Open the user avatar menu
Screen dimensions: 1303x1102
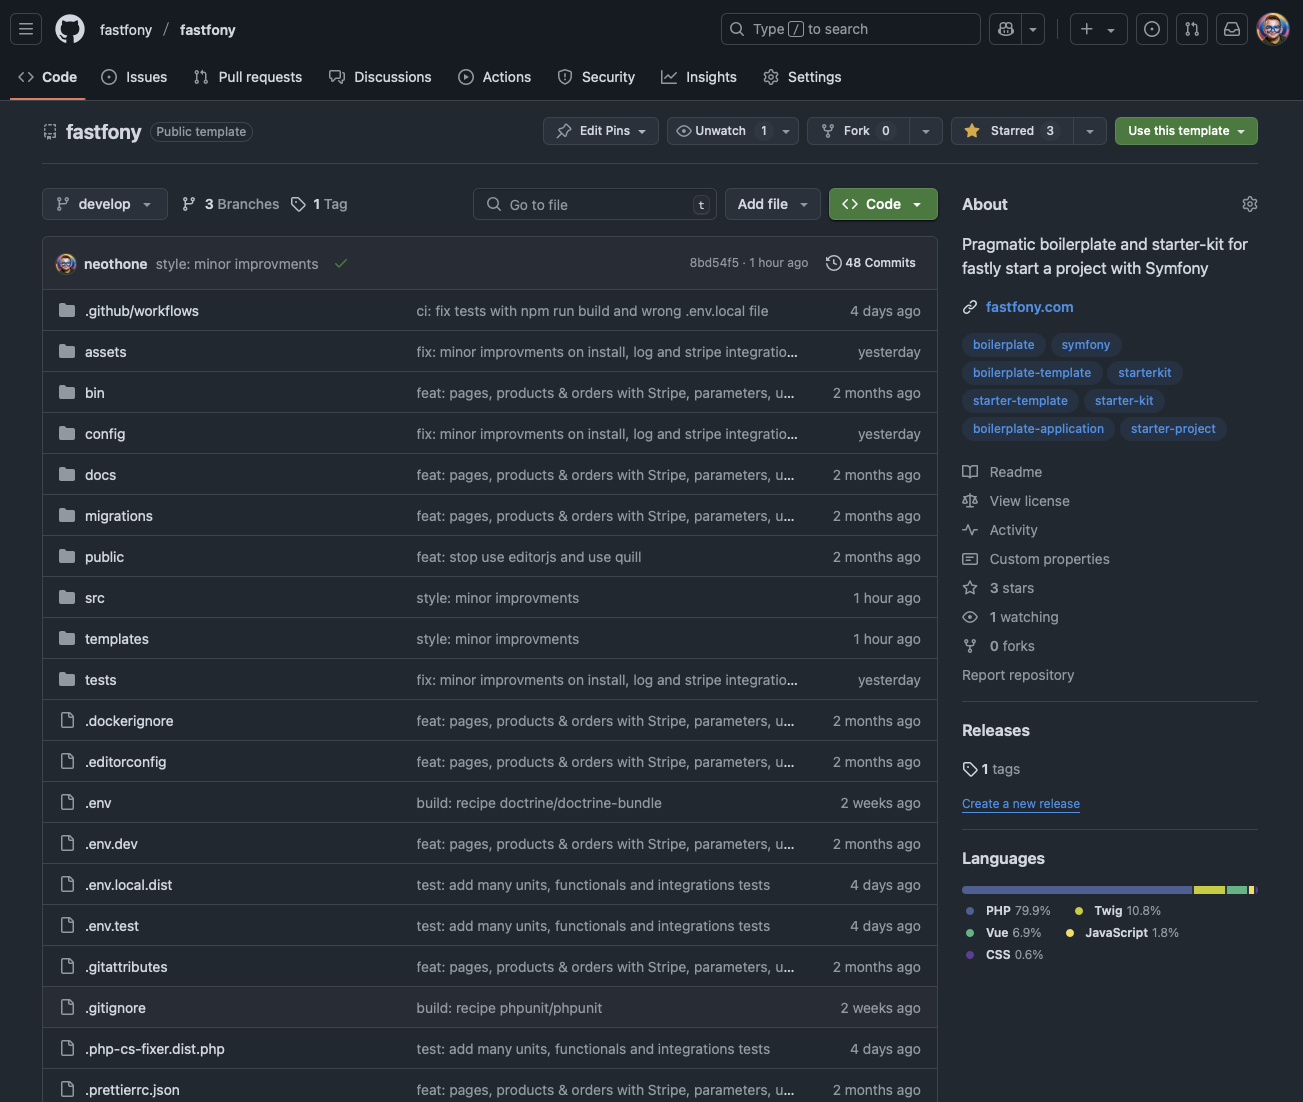[x=1273, y=29]
